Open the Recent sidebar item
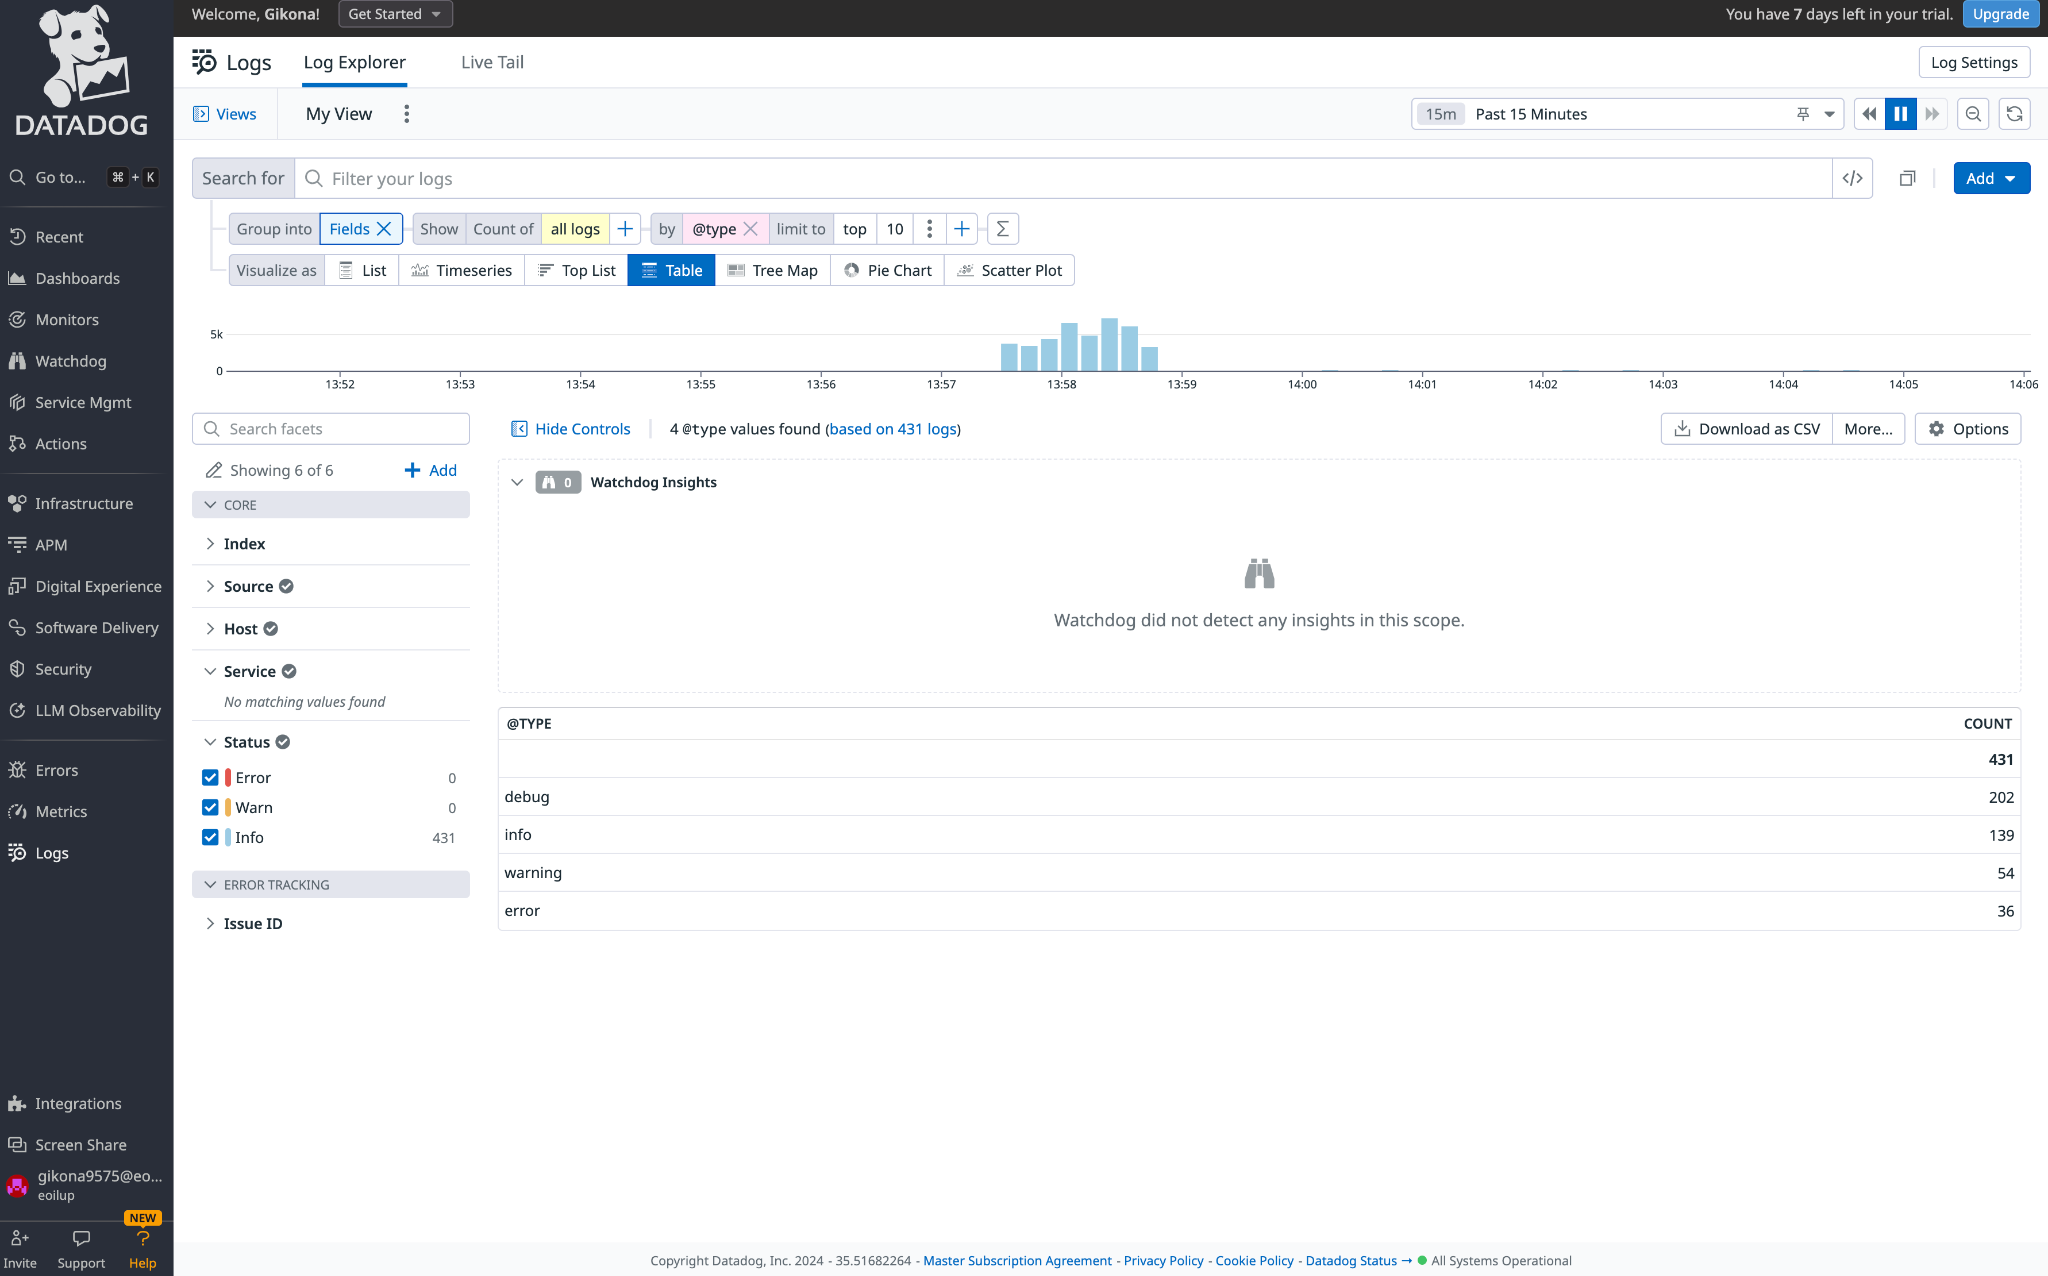This screenshot has height=1276, width=2048. pyautogui.click(x=59, y=237)
